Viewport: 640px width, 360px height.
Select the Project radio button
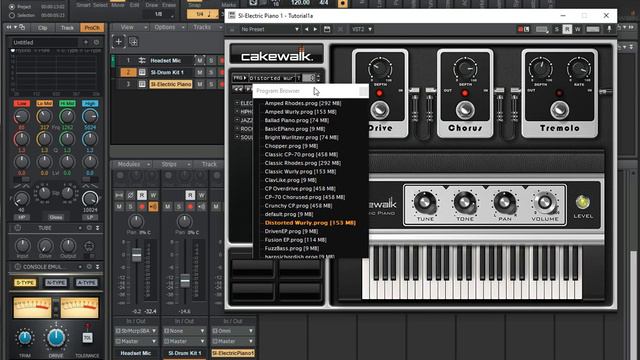pyautogui.click(x=12, y=7)
